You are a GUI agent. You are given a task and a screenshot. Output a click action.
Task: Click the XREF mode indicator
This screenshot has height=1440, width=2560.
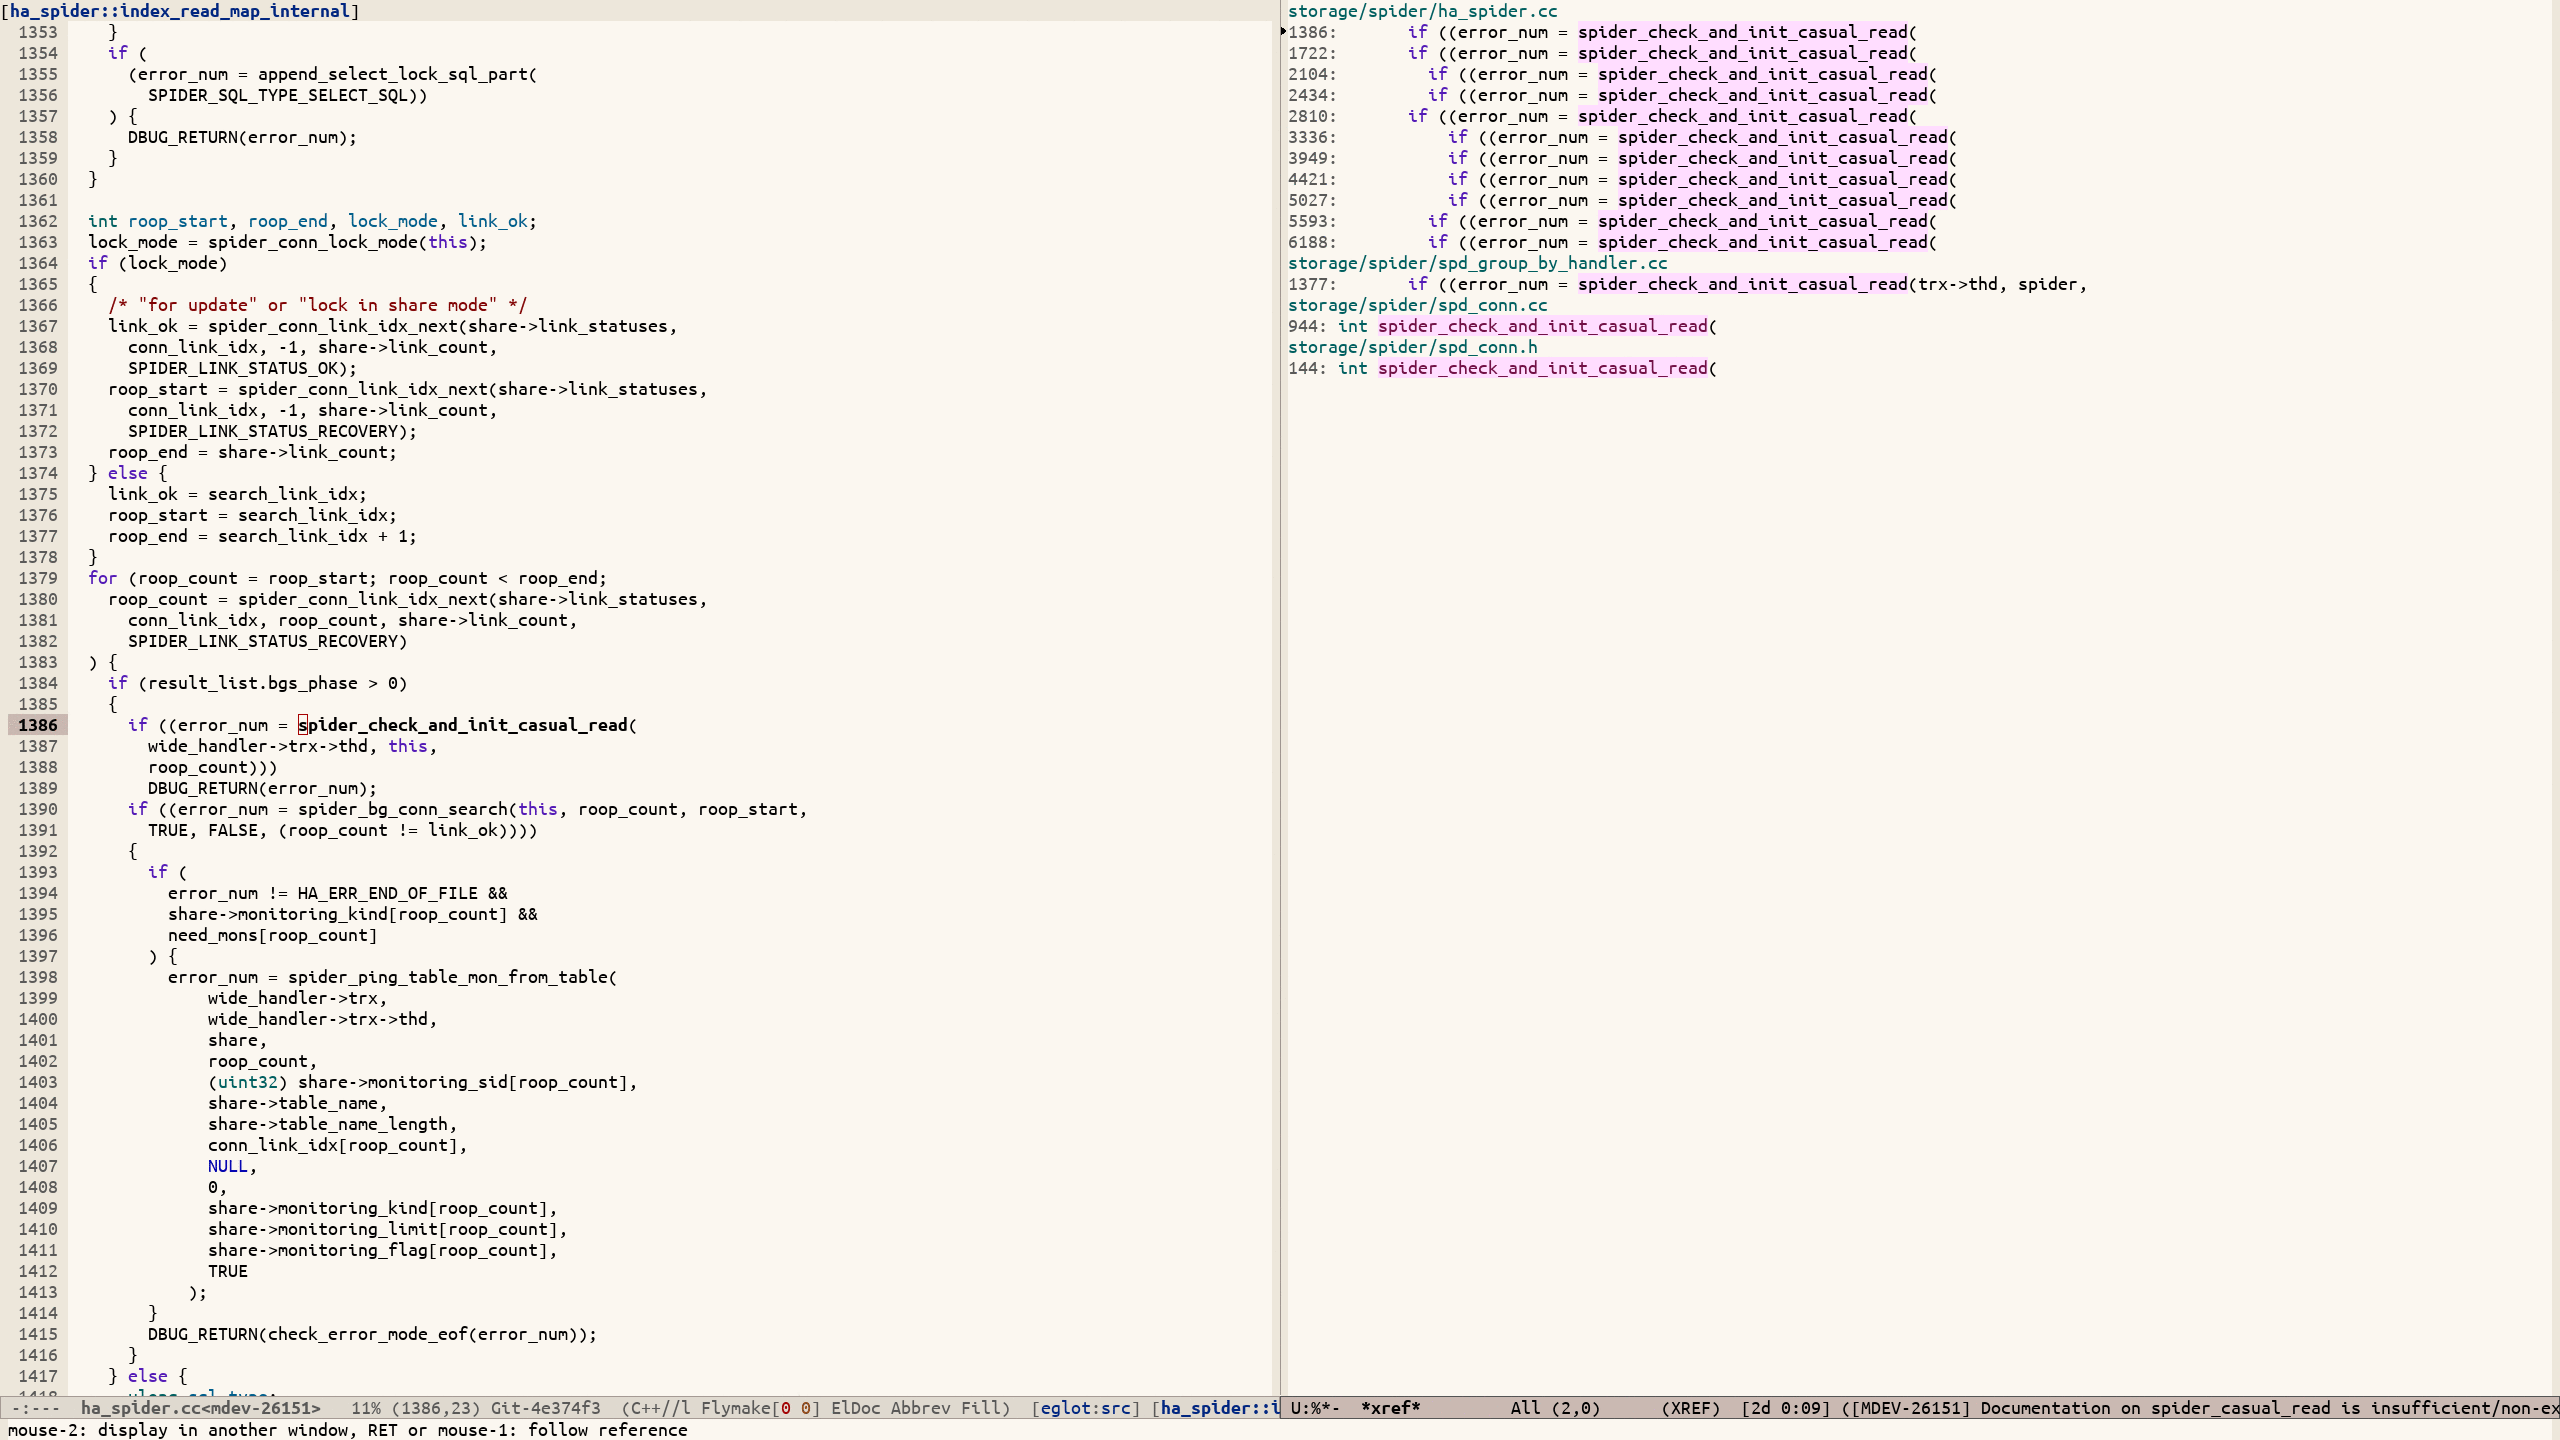tap(1690, 1408)
